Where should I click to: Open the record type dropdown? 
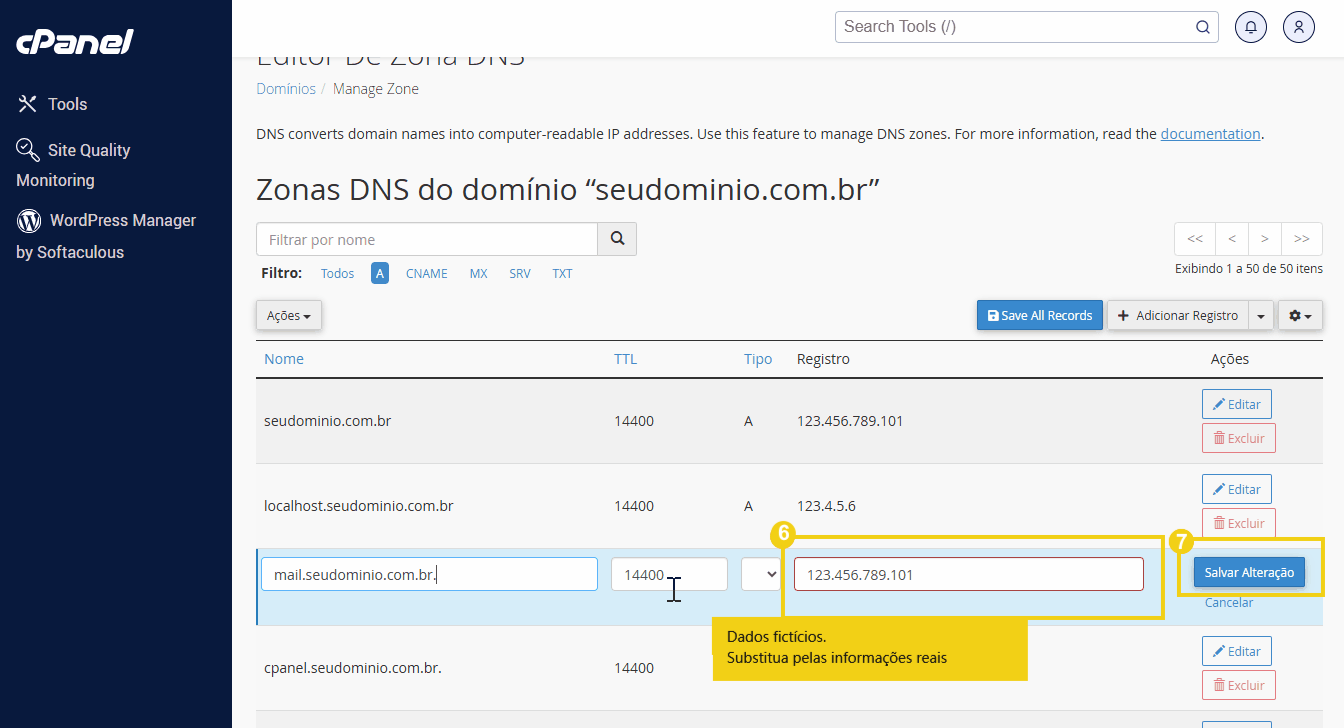pos(760,574)
